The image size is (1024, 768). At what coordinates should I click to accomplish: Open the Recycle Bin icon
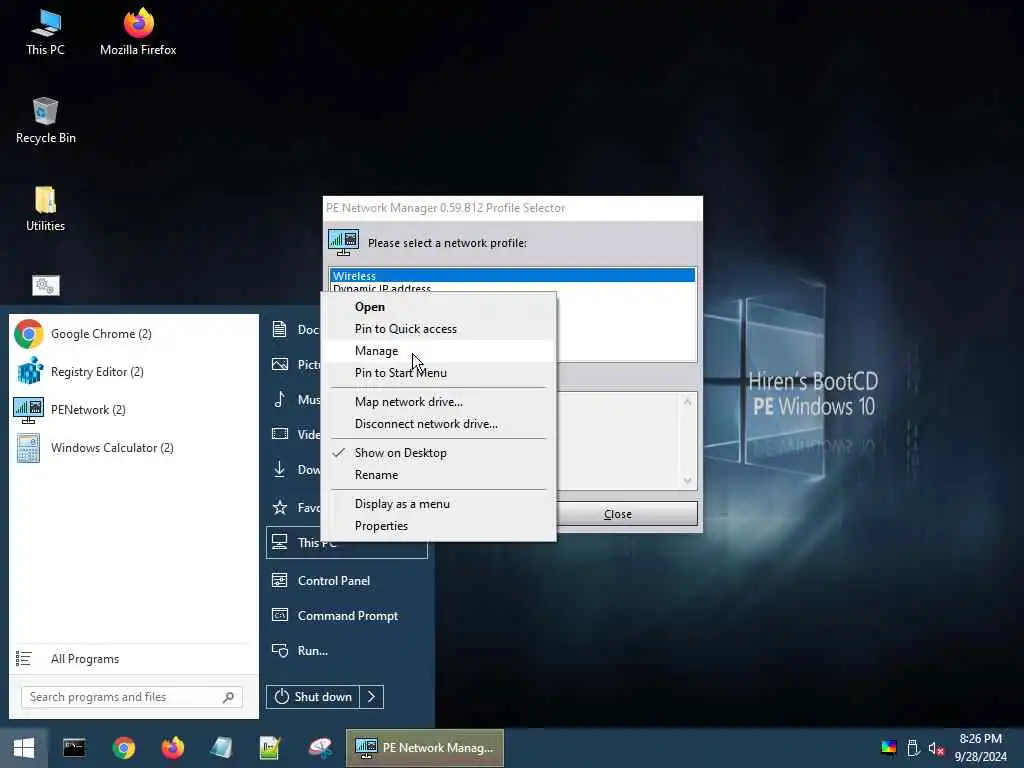[45, 121]
